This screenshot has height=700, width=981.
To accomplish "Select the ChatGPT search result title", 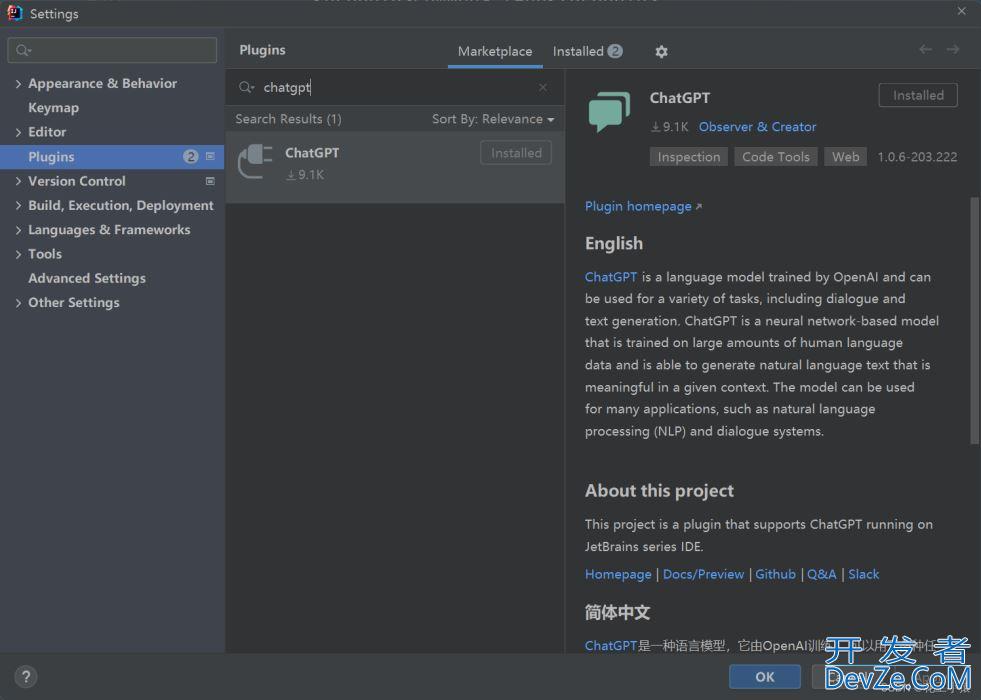I will (x=312, y=153).
